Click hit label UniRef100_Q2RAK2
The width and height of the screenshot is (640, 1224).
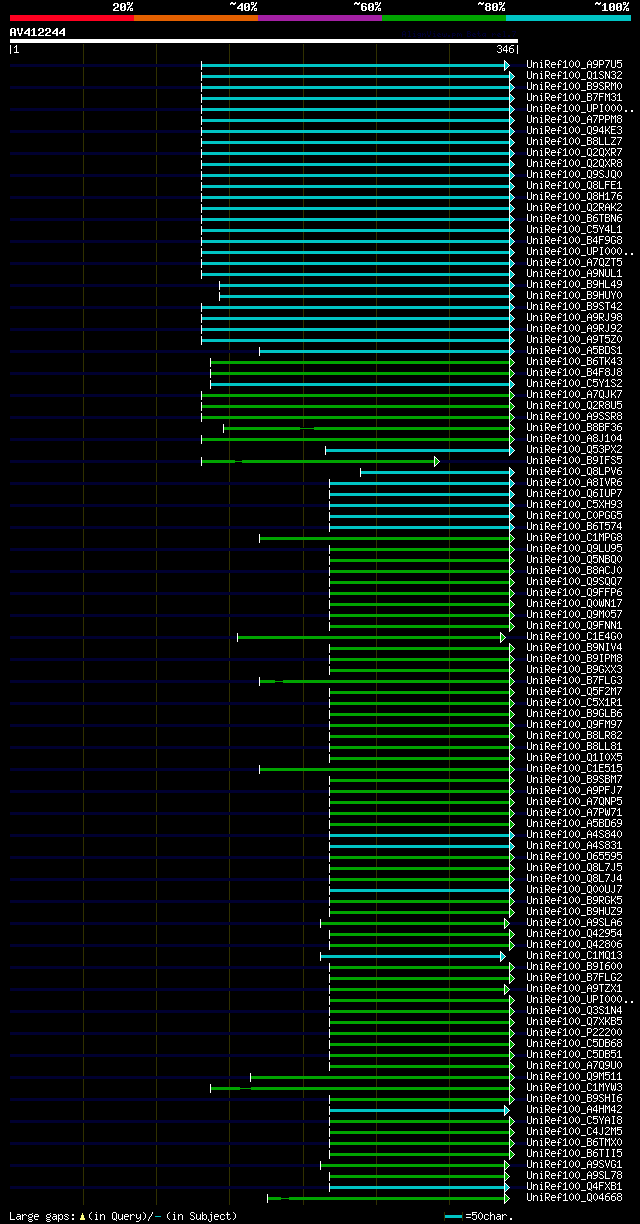point(574,207)
